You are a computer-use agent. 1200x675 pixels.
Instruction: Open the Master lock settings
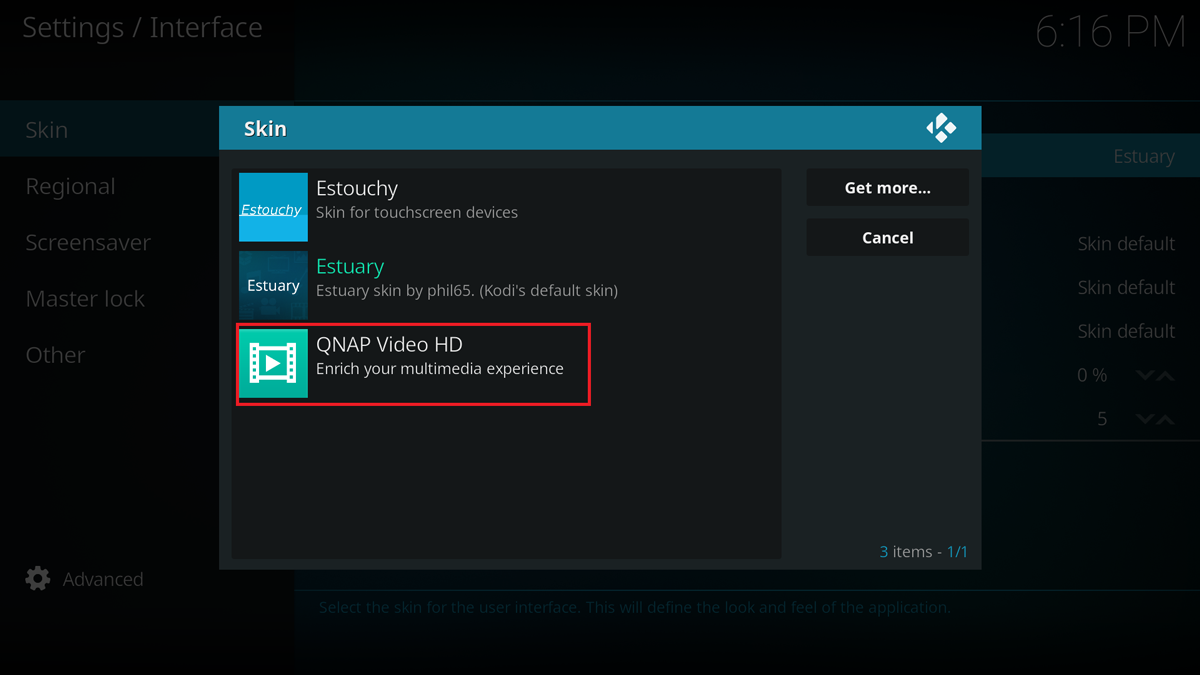[86, 298]
